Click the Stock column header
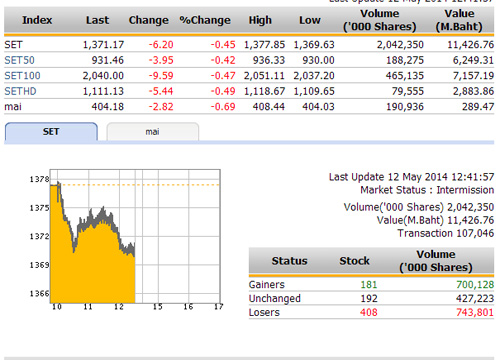The image size is (500, 360). click(354, 261)
